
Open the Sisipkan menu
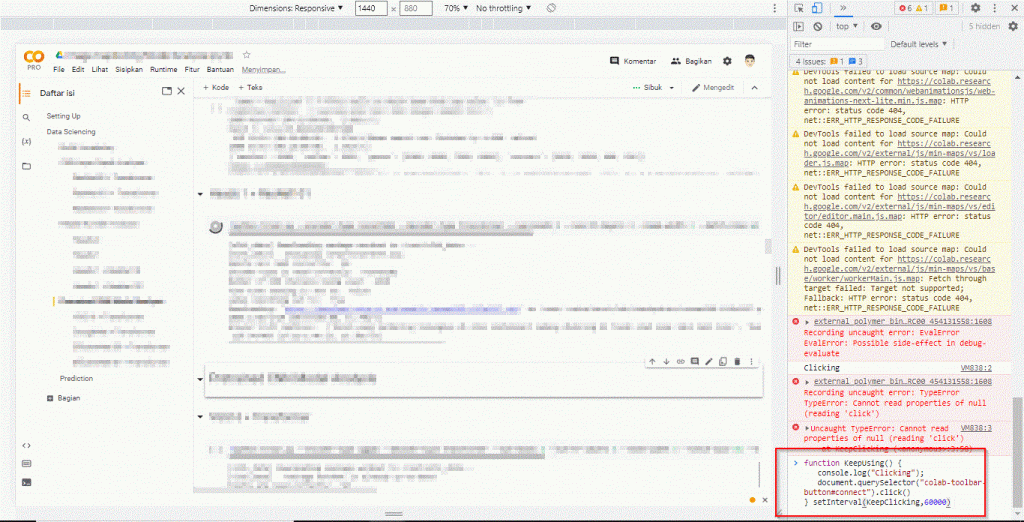coord(129,70)
